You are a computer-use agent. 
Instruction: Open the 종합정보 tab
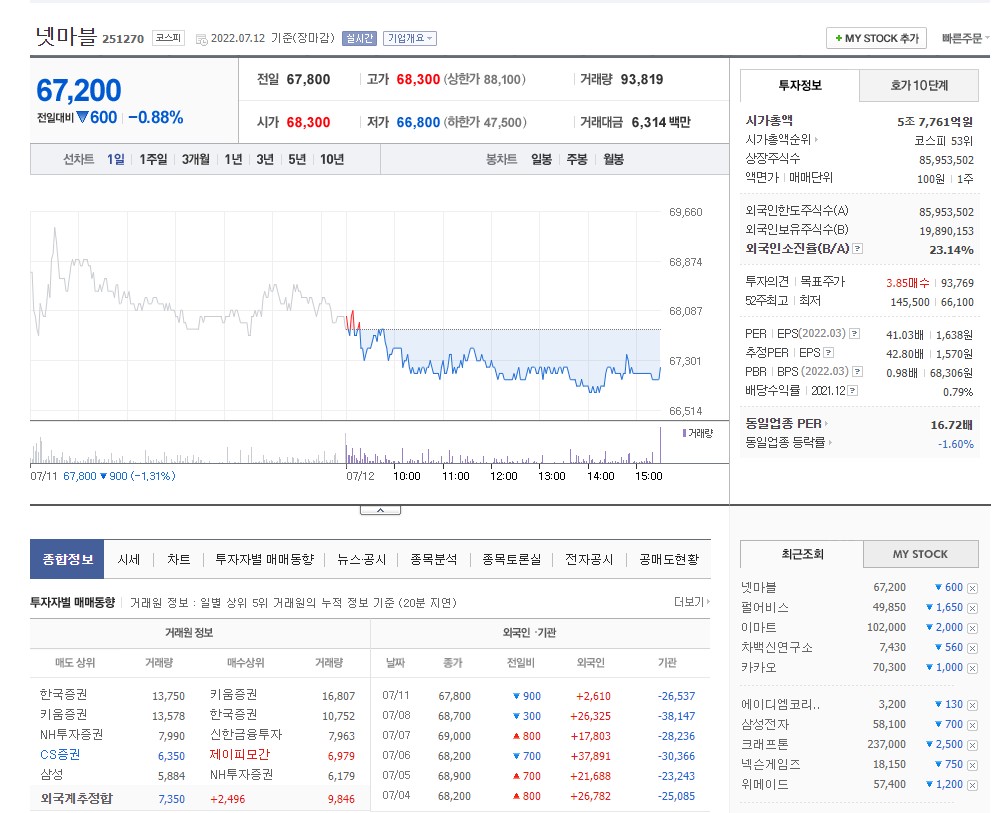coord(67,559)
